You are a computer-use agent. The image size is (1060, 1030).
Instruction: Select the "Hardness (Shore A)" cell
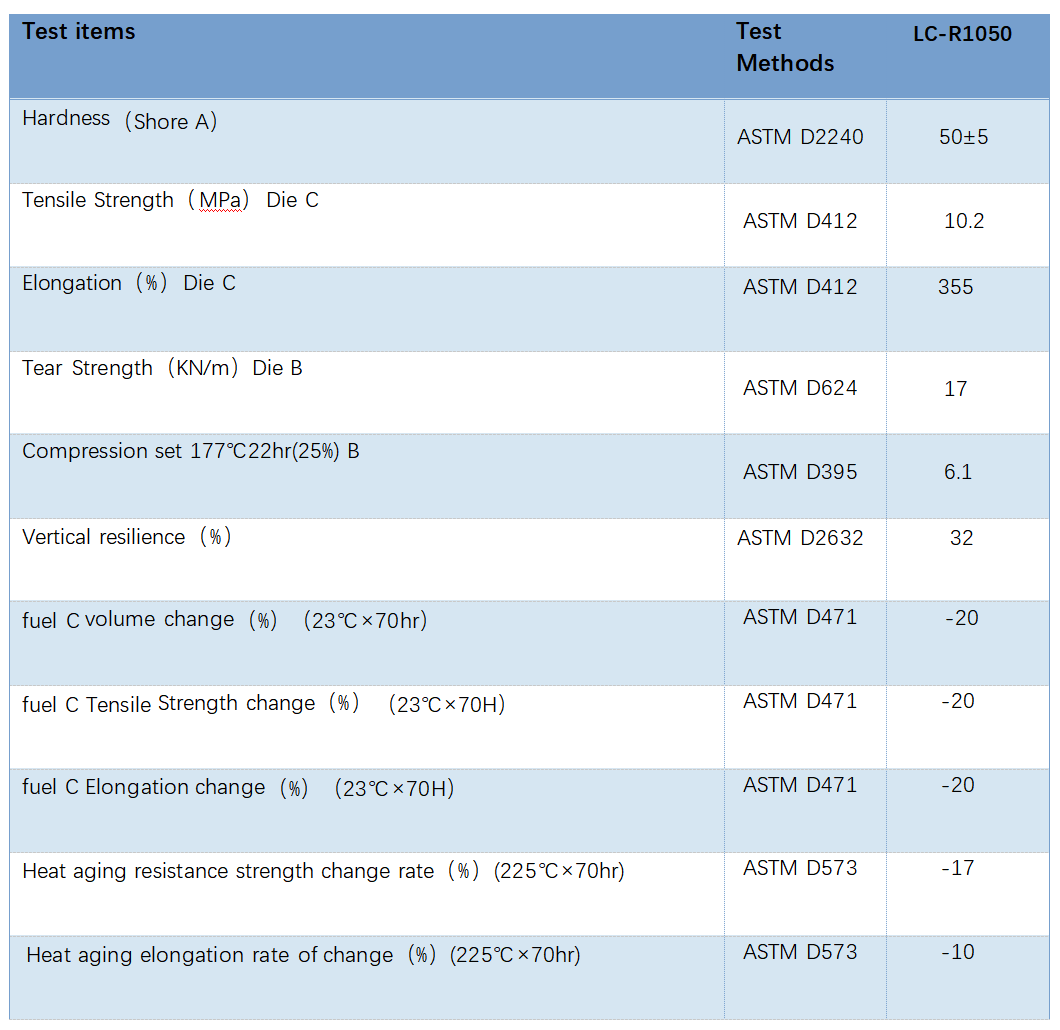(x=120, y=120)
